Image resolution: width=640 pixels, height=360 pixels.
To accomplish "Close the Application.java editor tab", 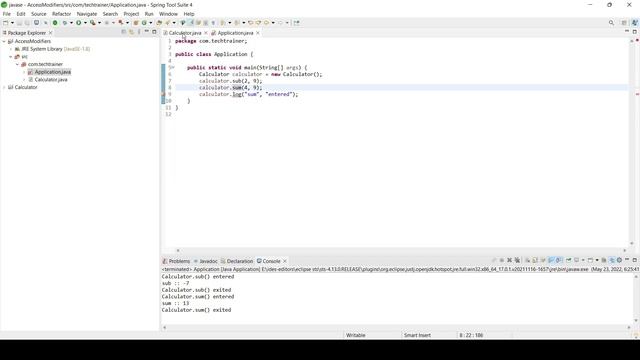I will tap(258, 33).
